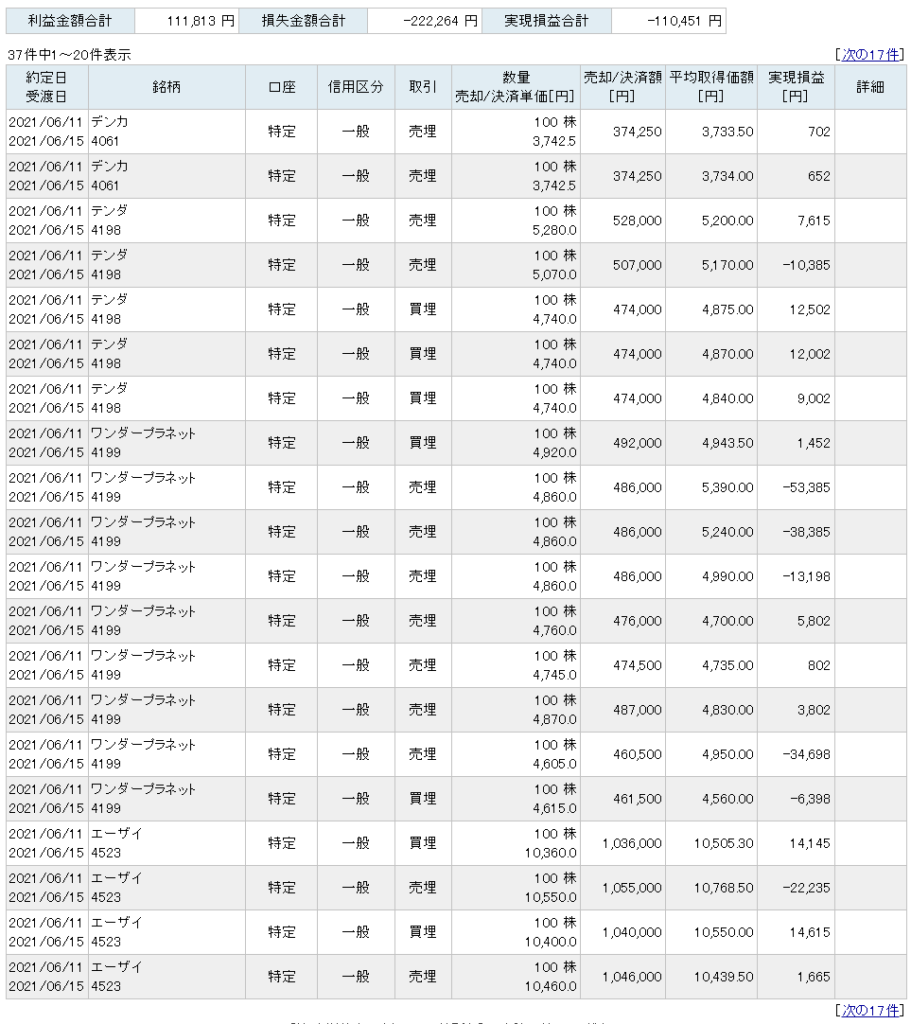Click average cost 4,875.00 for テンダ
The image size is (911, 1024).
click(727, 309)
